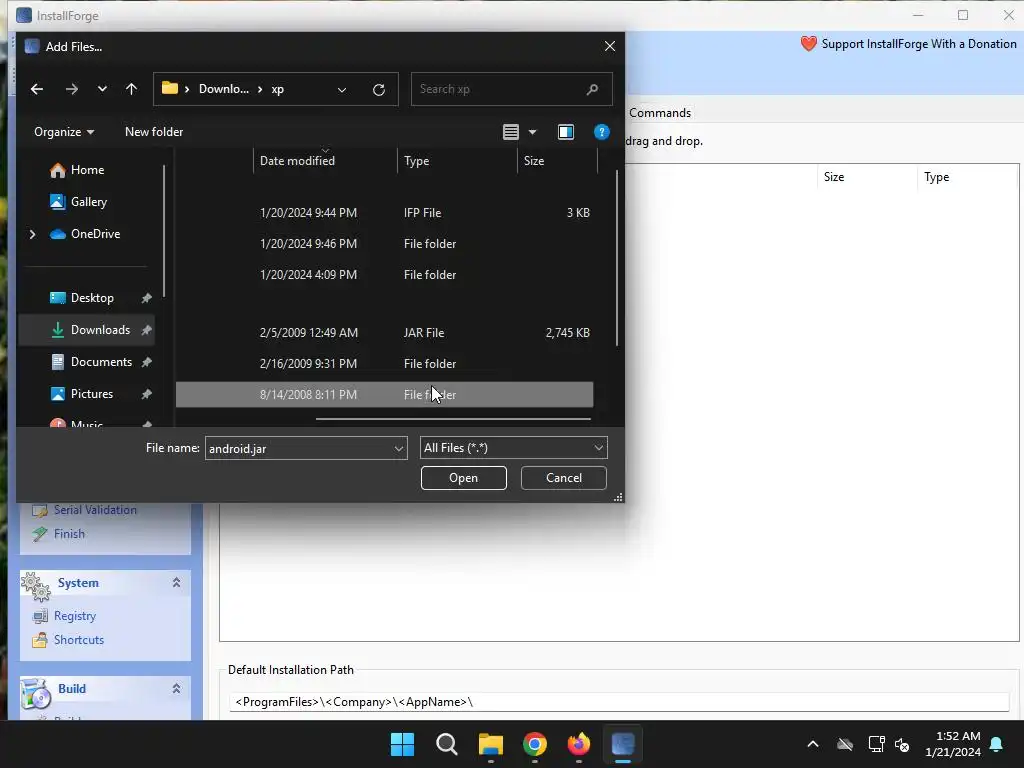Select the IFP File row
The width and height of the screenshot is (1024, 768).
(x=385, y=213)
